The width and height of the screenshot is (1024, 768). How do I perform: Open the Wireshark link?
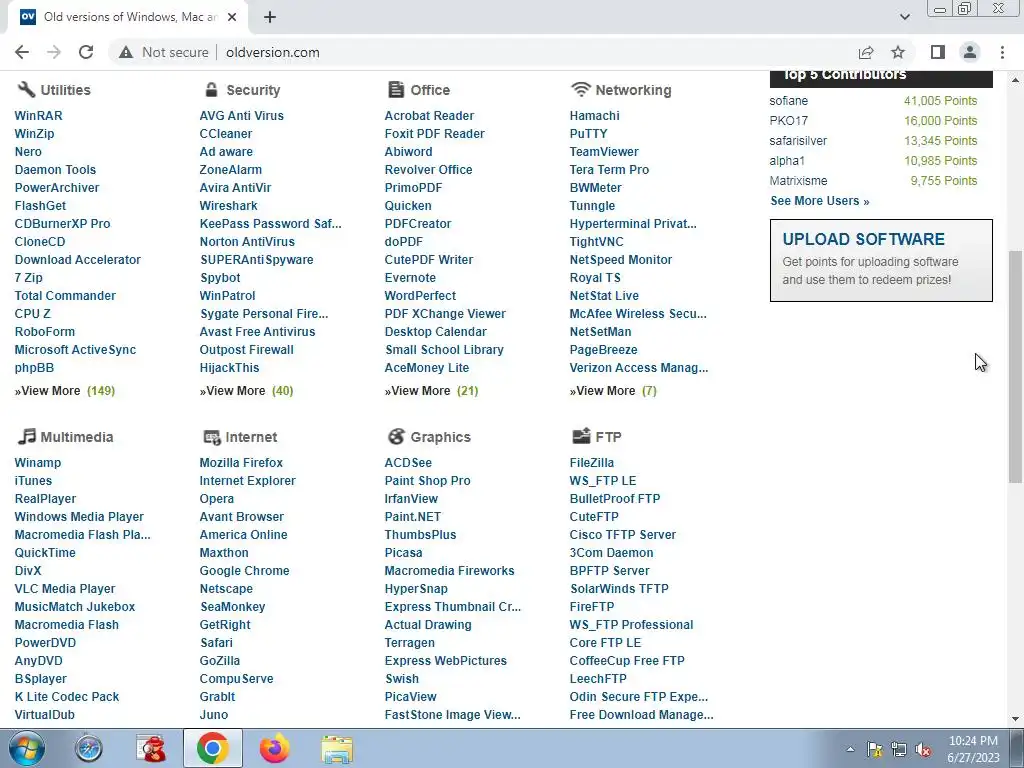coord(229,206)
